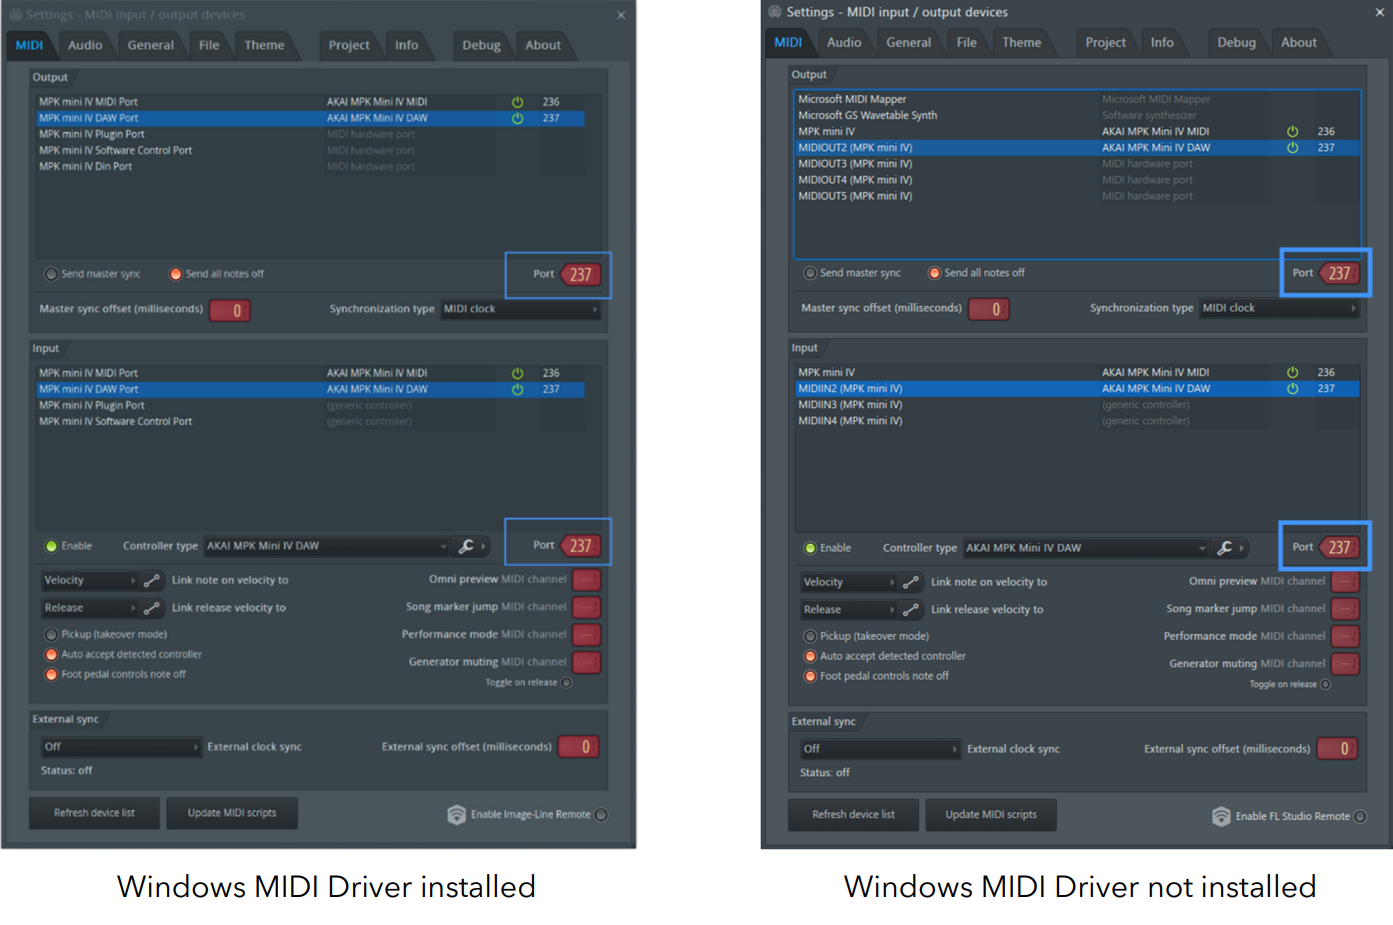Toggle Auto accept detected controller in driver-installed window
Viewport: 1393px width, 925px height.
(x=51, y=654)
